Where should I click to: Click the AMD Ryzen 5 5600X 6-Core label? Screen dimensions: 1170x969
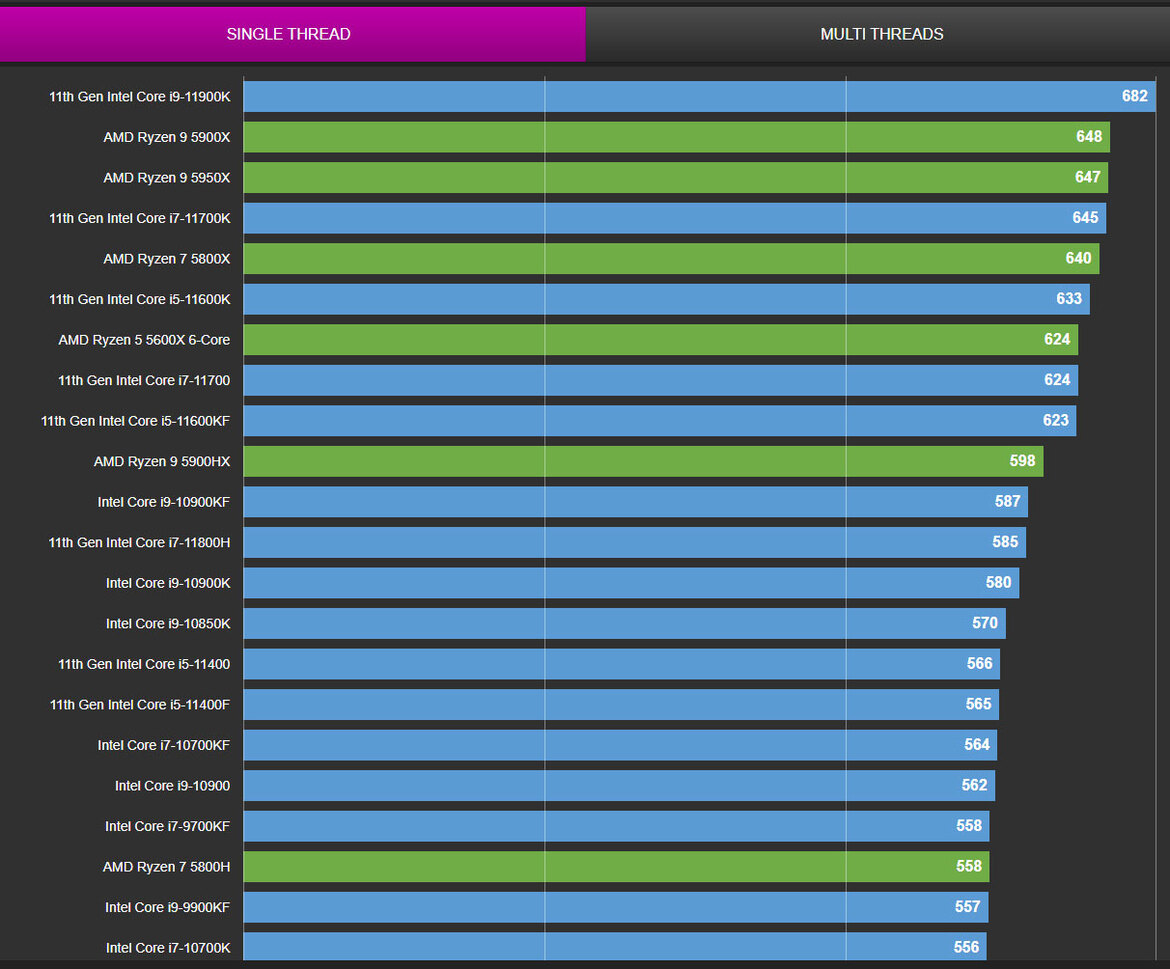(x=144, y=340)
